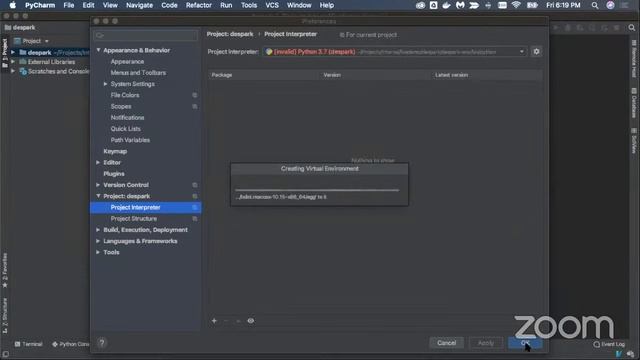This screenshot has height=360, width=640.
Task: Open the interpreter settings gear icon
Action: pos(536,52)
